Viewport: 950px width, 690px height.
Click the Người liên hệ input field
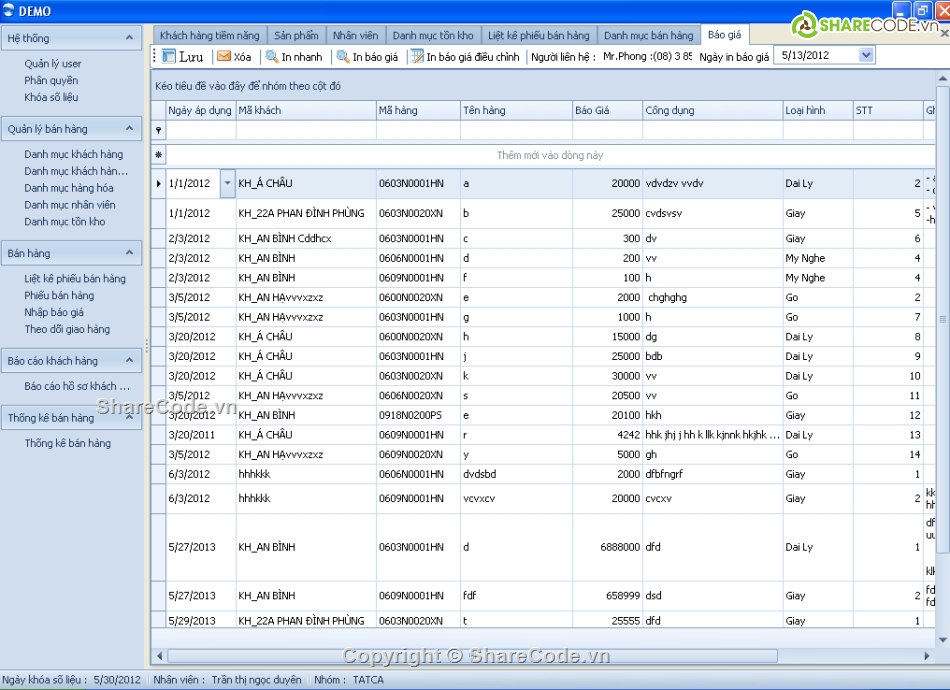coord(646,56)
